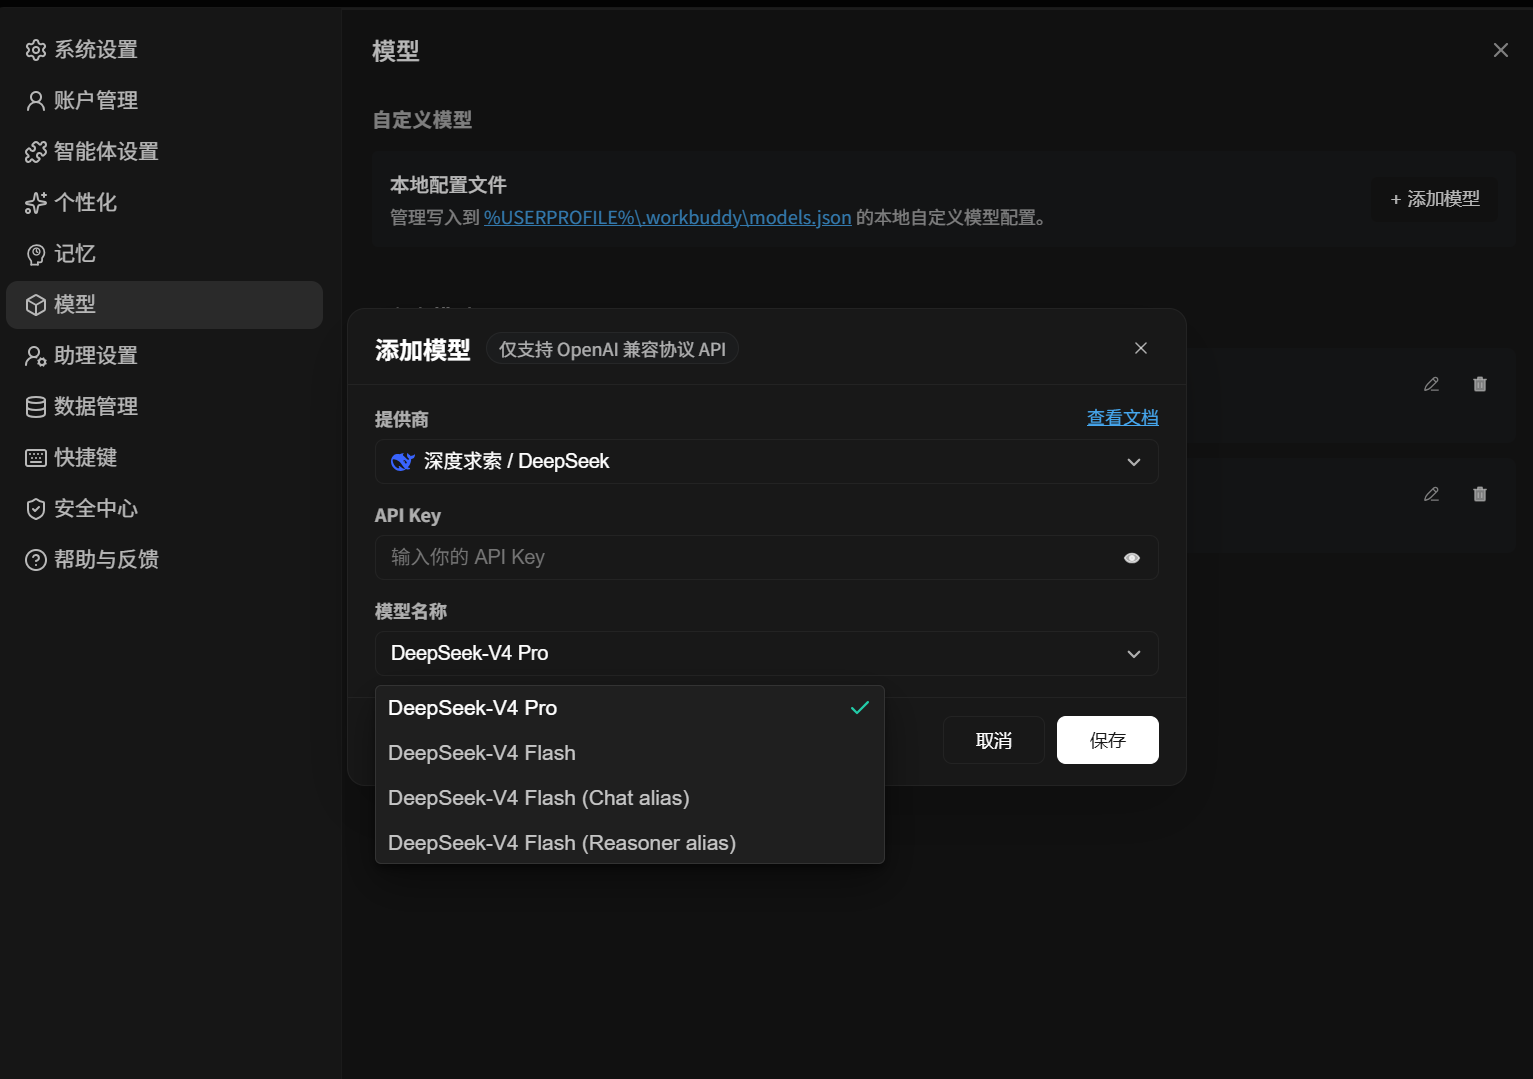This screenshot has height=1079, width=1533.
Task: Click the 本地配置文件 title text
Action: [448, 185]
